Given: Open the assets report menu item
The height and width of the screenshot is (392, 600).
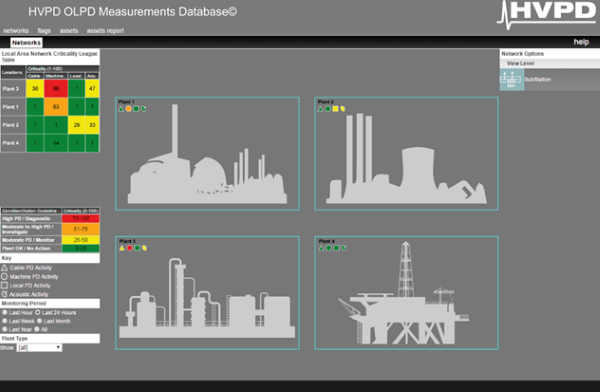Looking at the screenshot, I should [105, 31].
